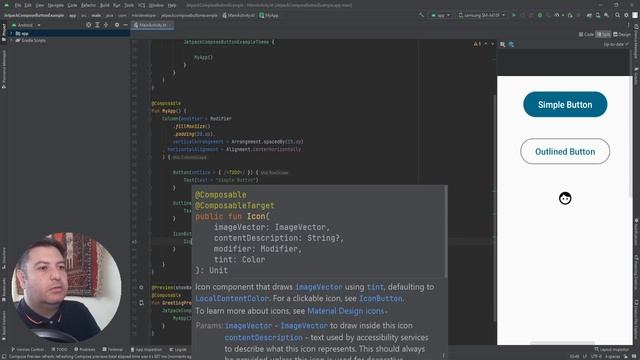Go to previous highlighted error arrow
640x360 pixels.
click(x=486, y=44)
